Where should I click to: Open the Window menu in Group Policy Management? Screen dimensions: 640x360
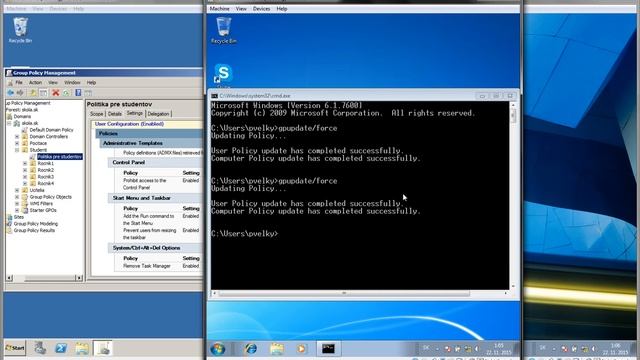72,82
